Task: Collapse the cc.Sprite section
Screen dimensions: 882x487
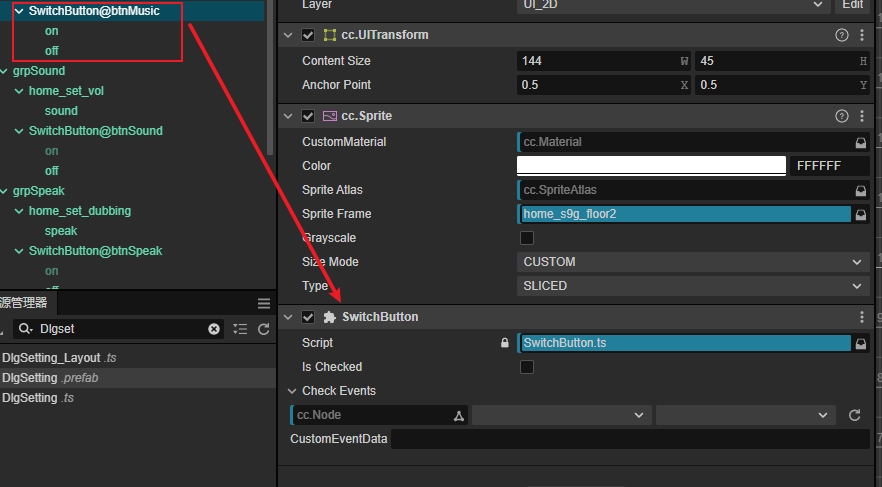Action: pos(288,116)
